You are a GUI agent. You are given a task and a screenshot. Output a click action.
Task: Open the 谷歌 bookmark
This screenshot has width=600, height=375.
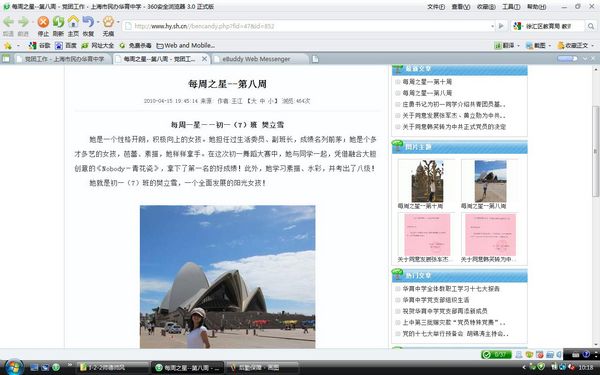coord(39,46)
